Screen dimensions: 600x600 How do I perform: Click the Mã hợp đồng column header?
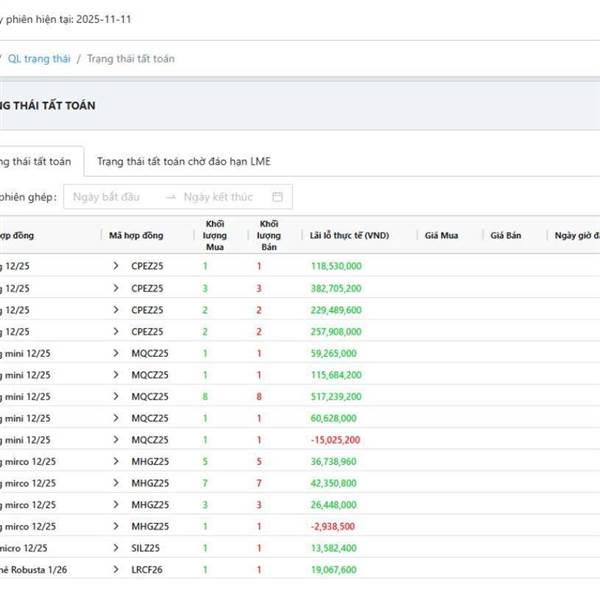click(136, 235)
